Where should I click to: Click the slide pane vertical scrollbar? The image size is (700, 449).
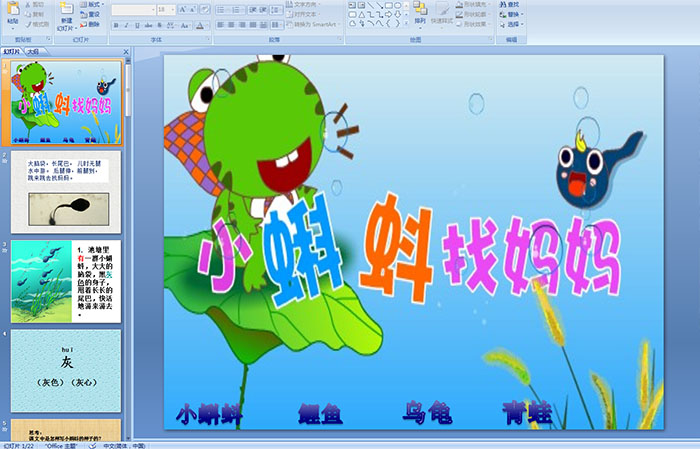(x=128, y=248)
